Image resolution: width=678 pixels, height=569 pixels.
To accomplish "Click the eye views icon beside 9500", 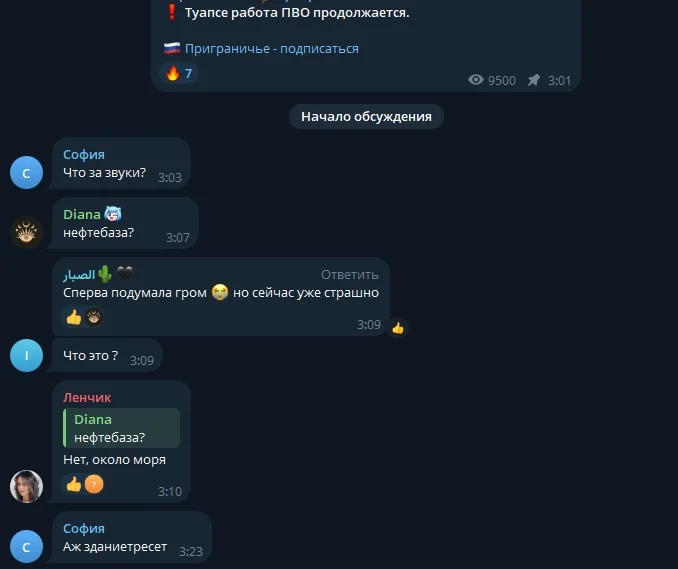I will (476, 80).
